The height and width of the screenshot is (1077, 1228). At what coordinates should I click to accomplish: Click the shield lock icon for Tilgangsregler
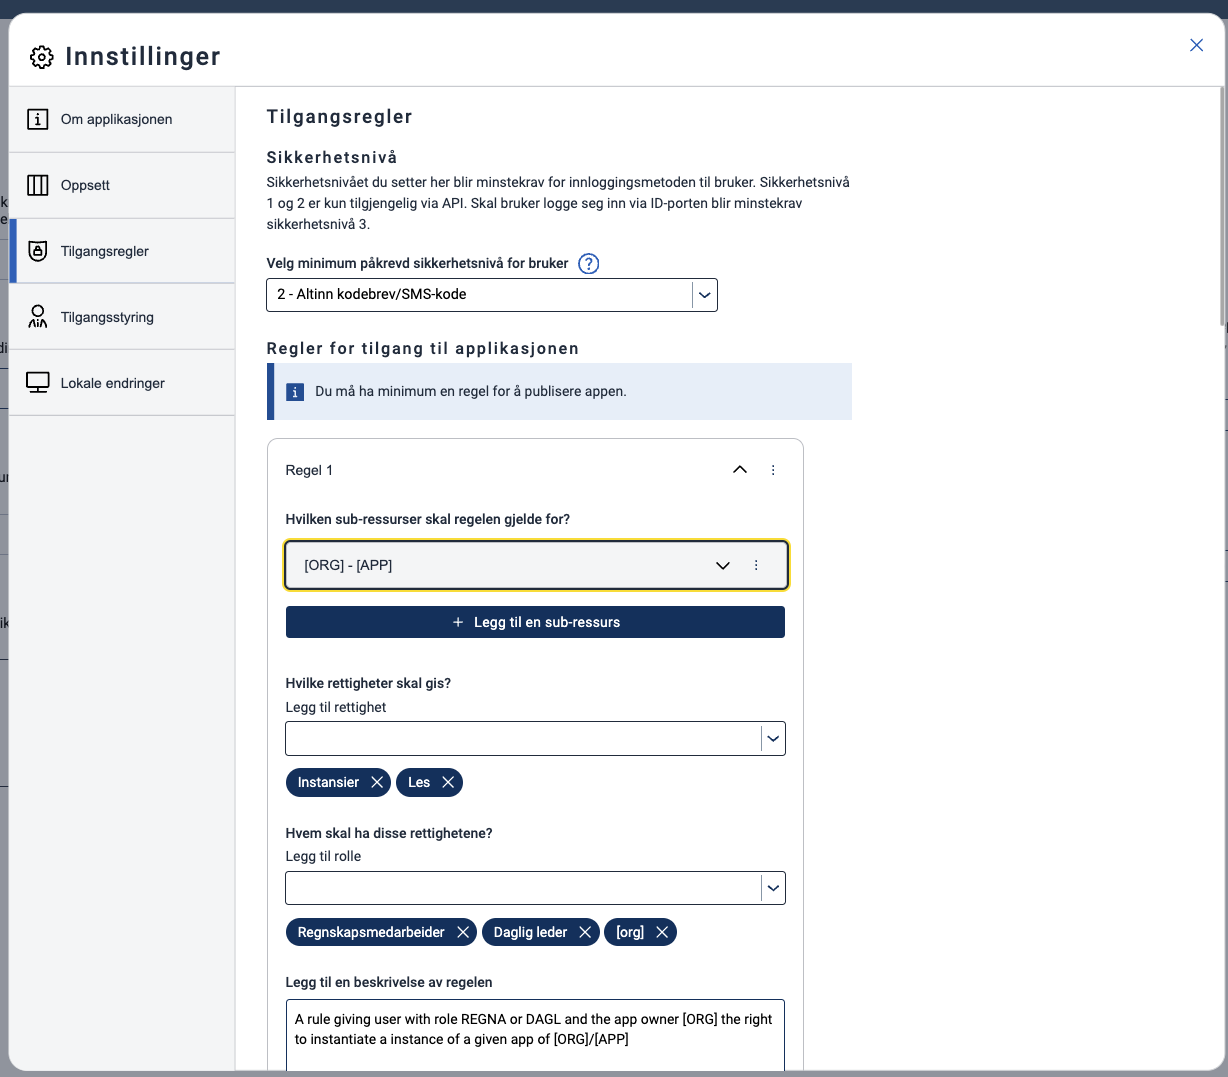[x=37, y=251]
